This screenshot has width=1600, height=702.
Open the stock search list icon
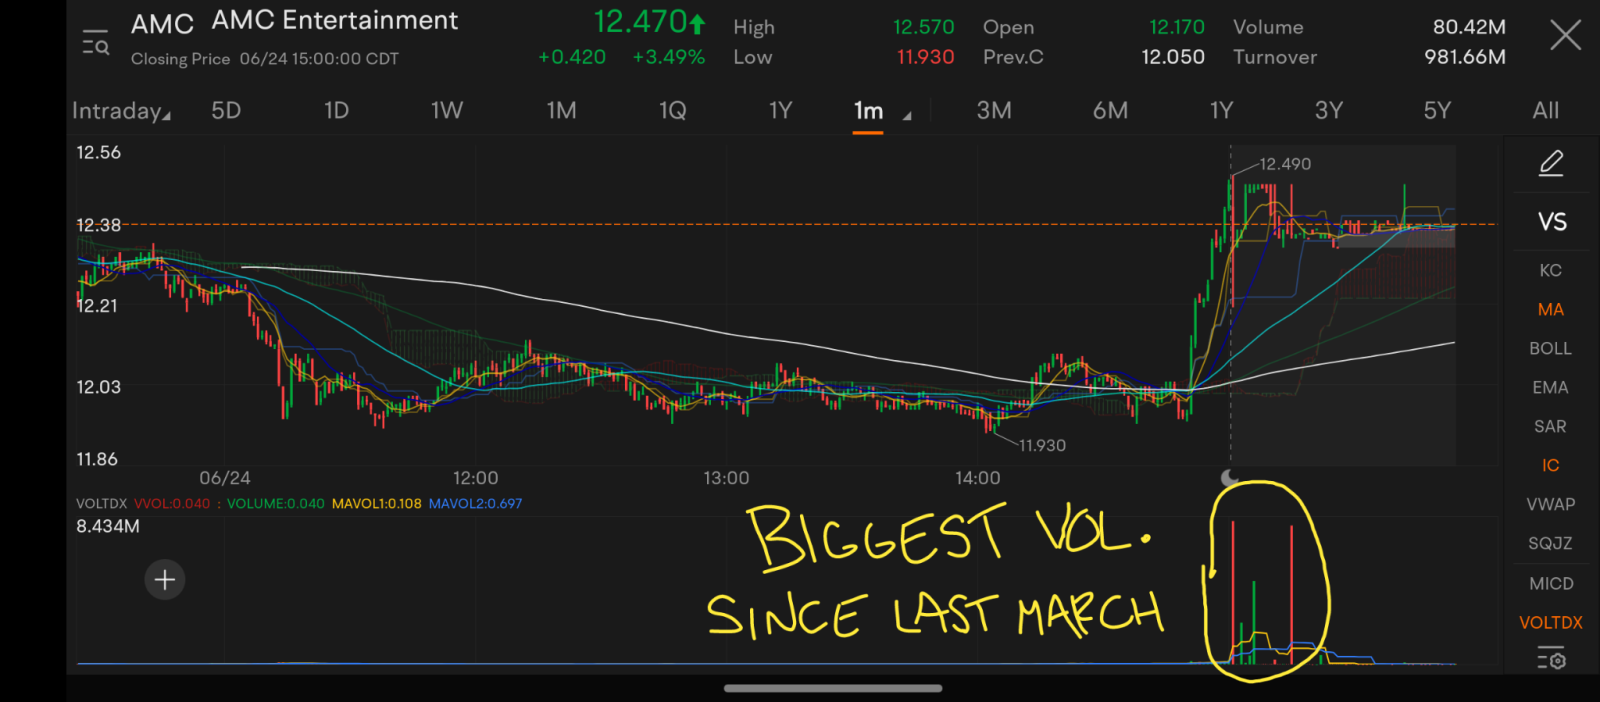click(95, 43)
